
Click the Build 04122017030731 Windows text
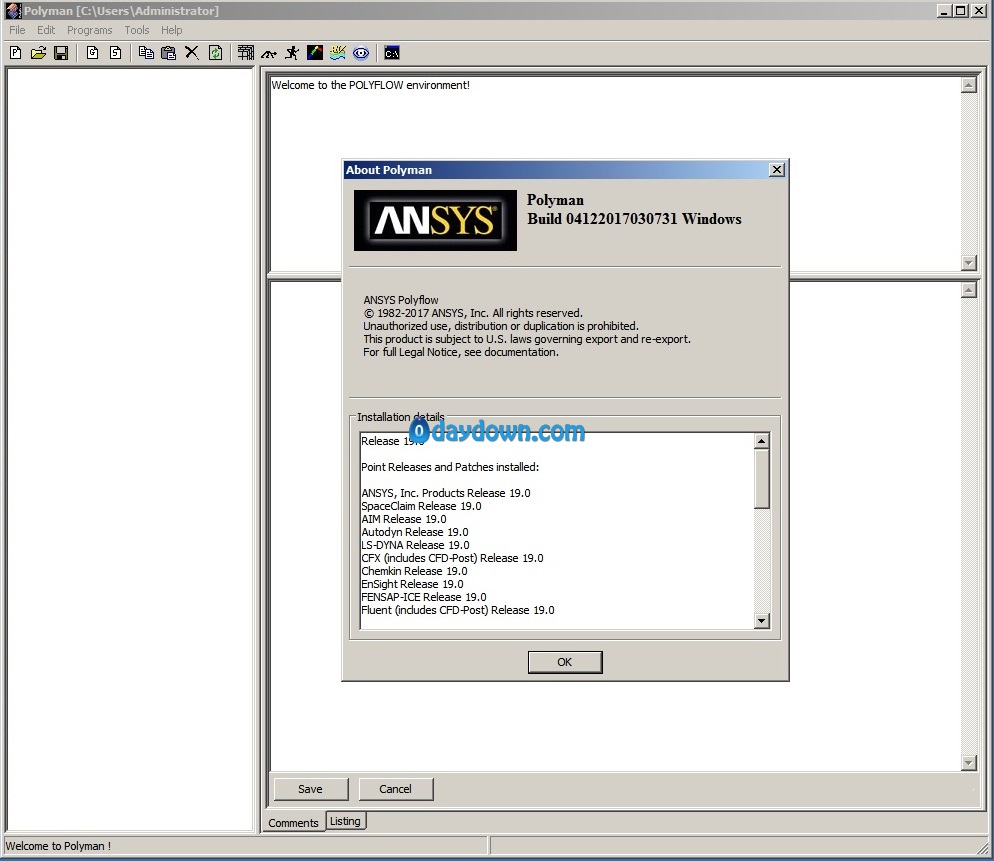click(x=634, y=219)
